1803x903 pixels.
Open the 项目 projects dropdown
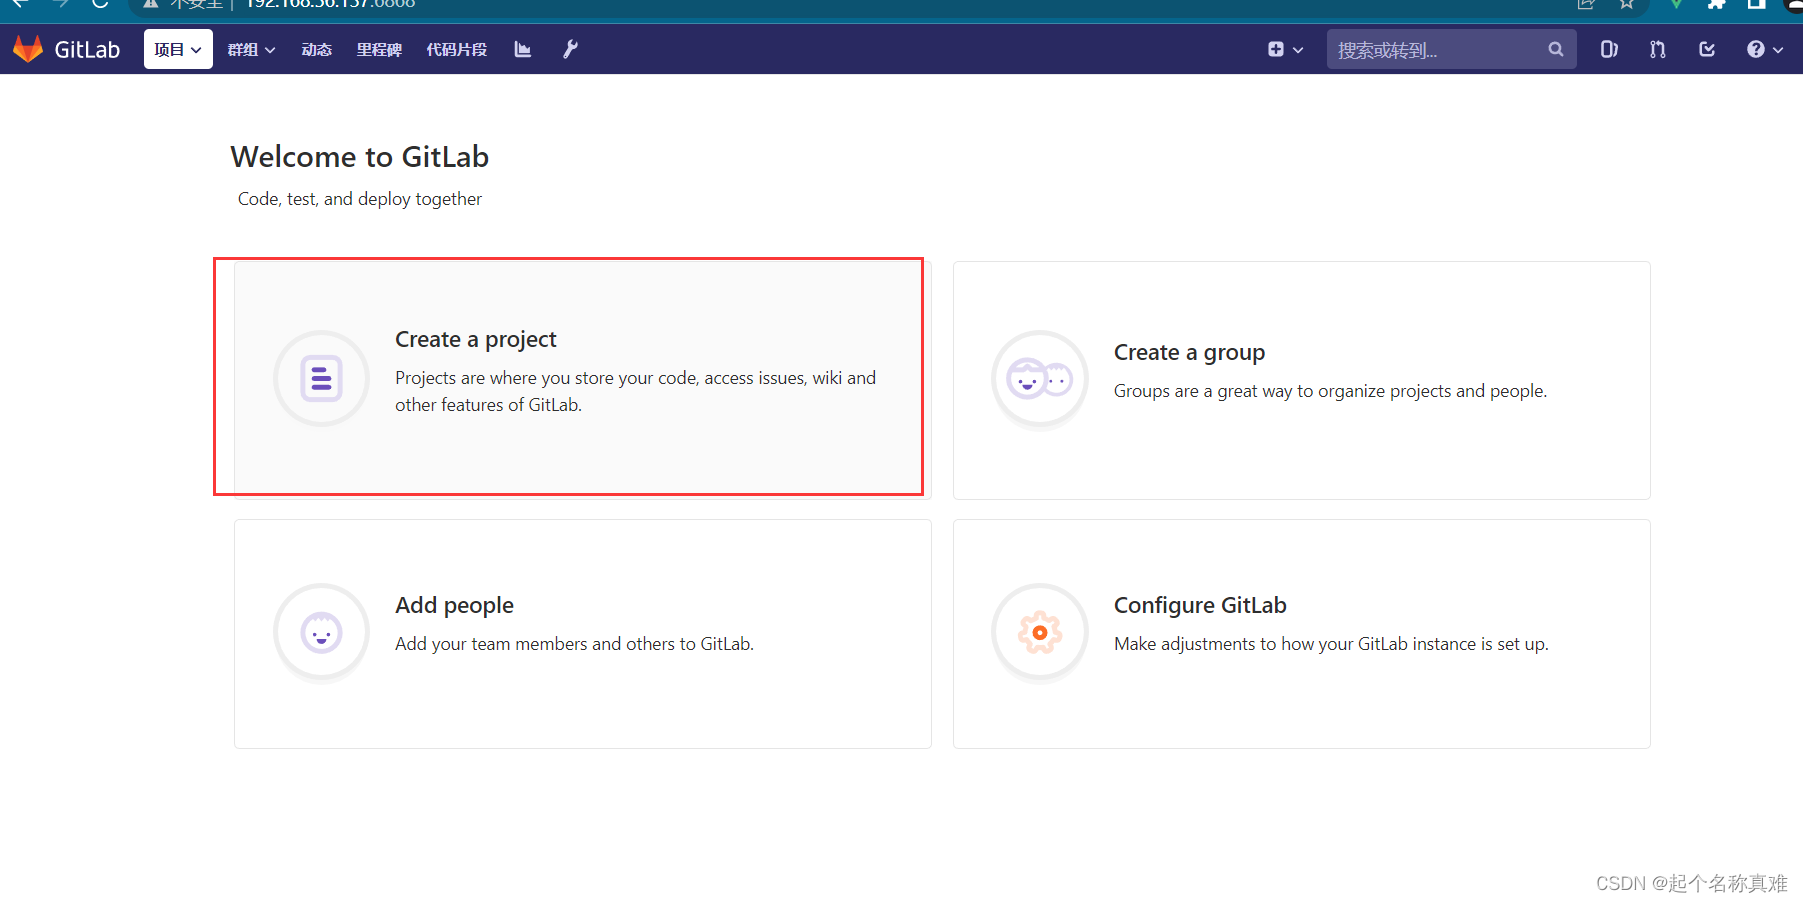pyautogui.click(x=178, y=49)
